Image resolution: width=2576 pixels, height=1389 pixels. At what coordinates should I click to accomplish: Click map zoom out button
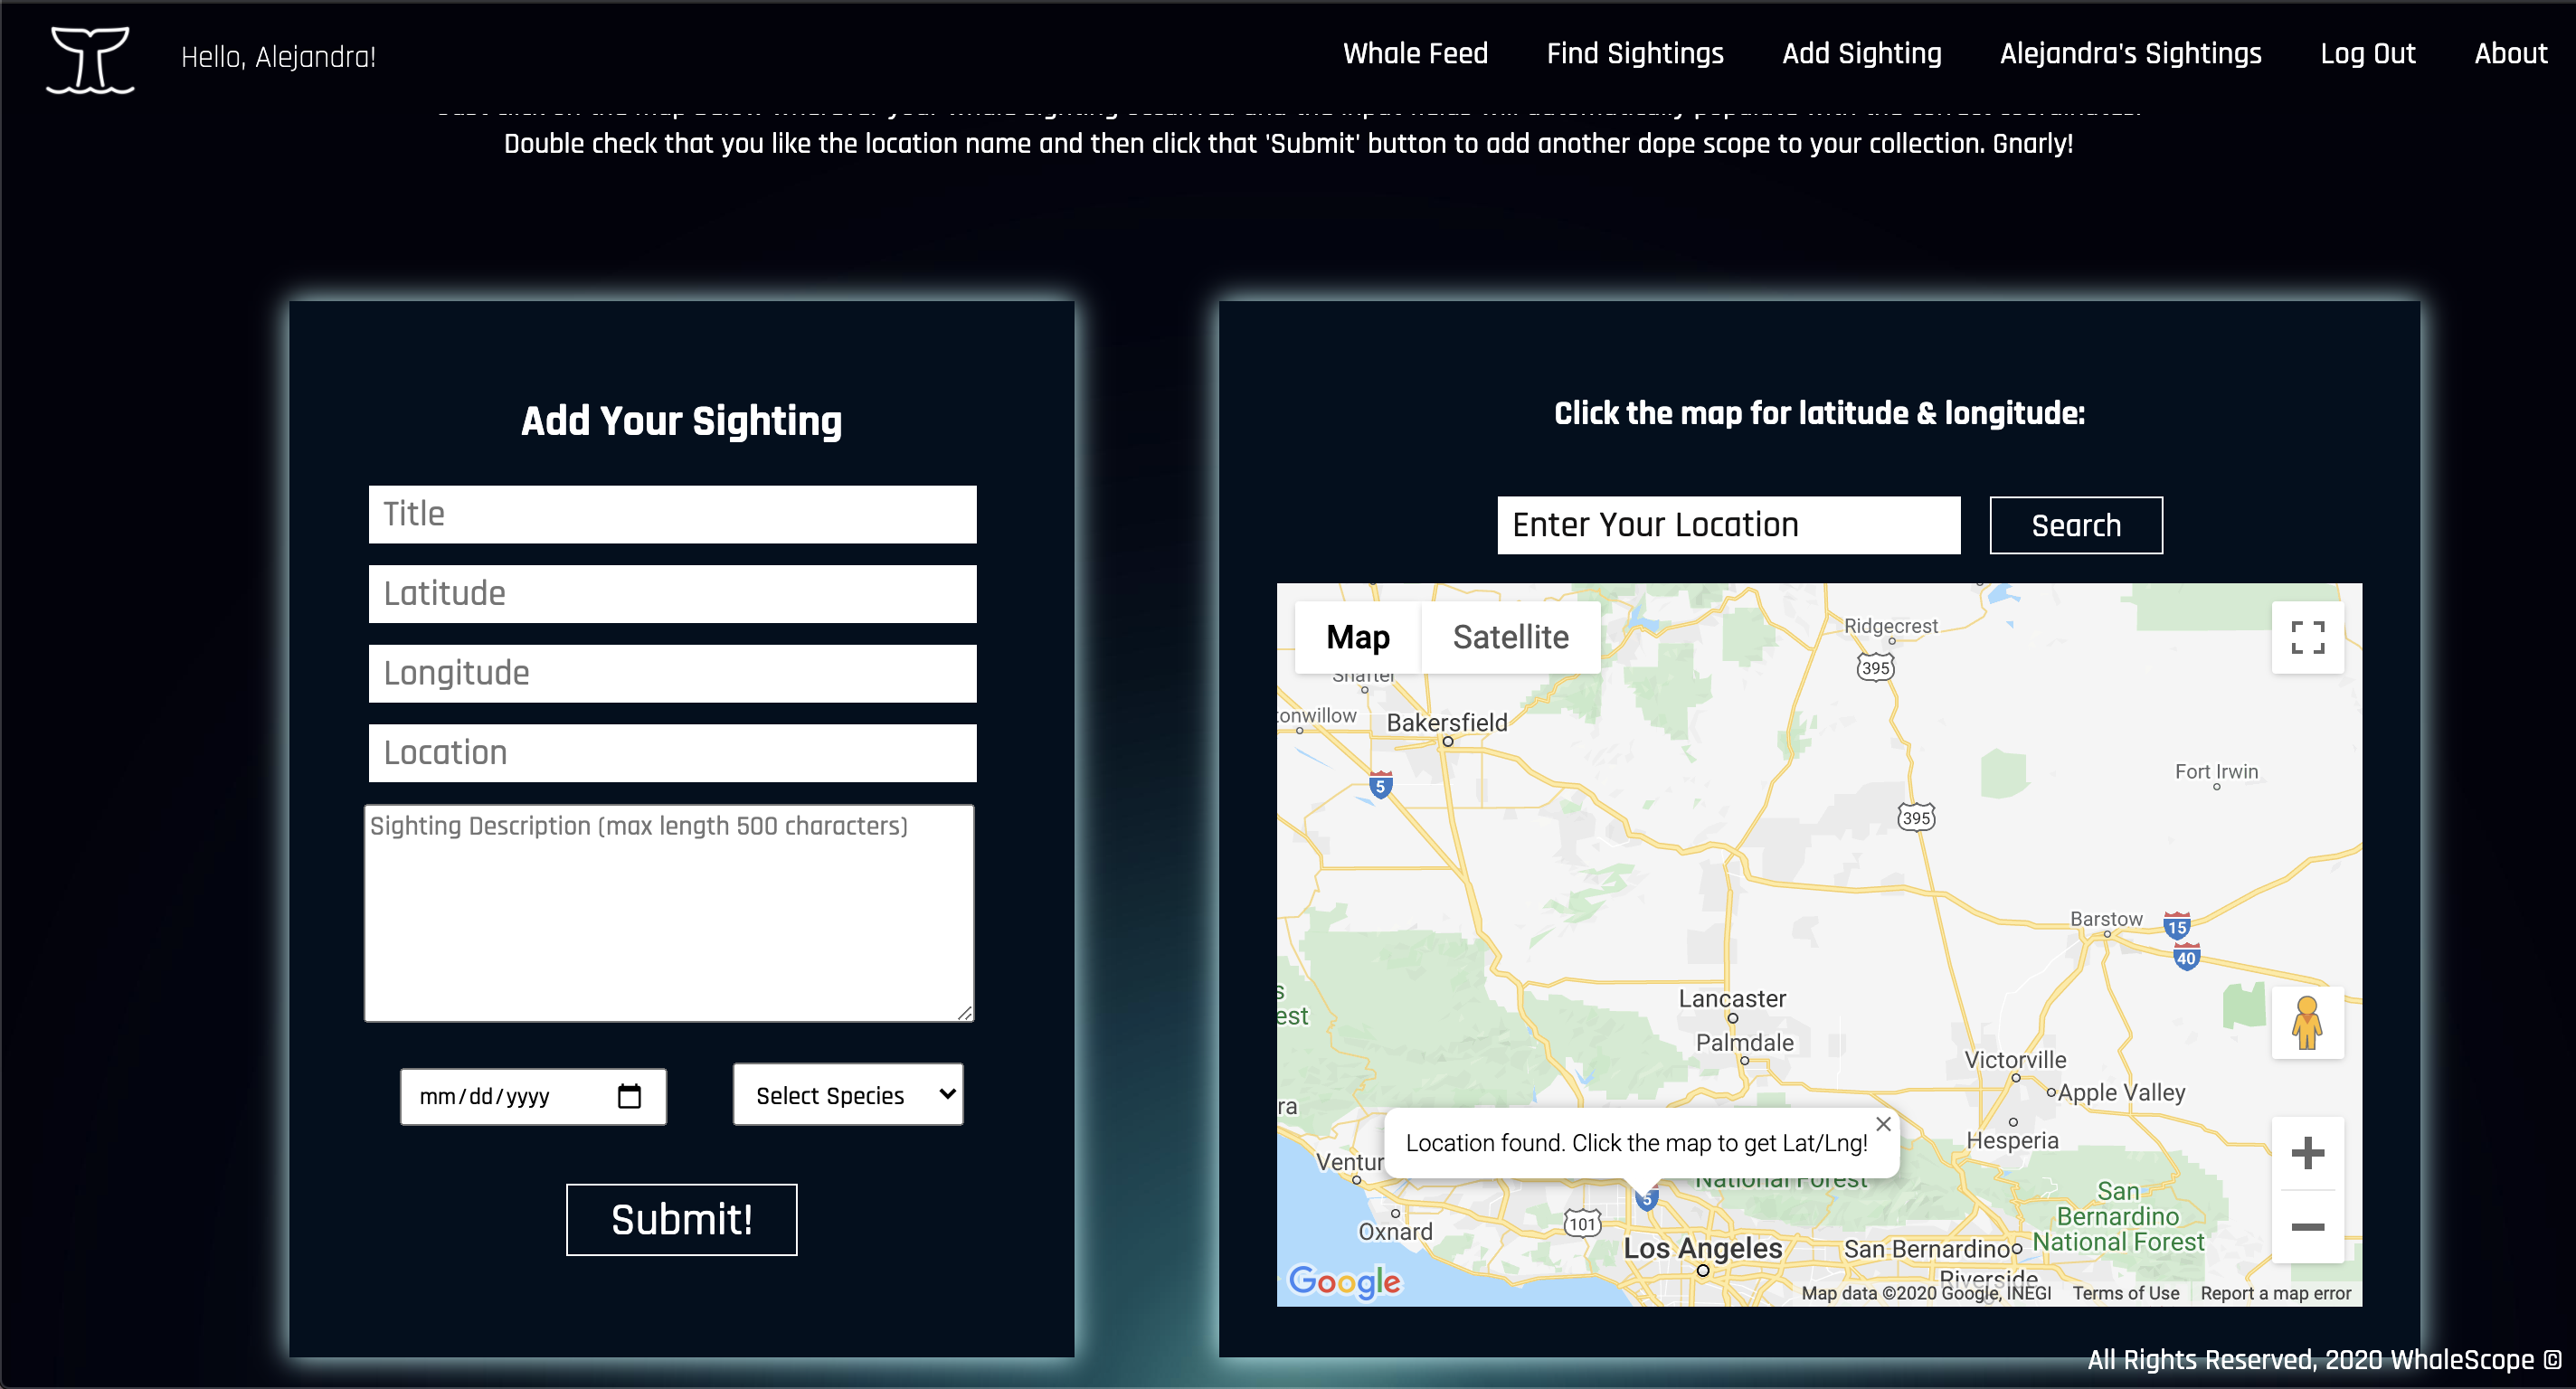tap(2307, 1226)
